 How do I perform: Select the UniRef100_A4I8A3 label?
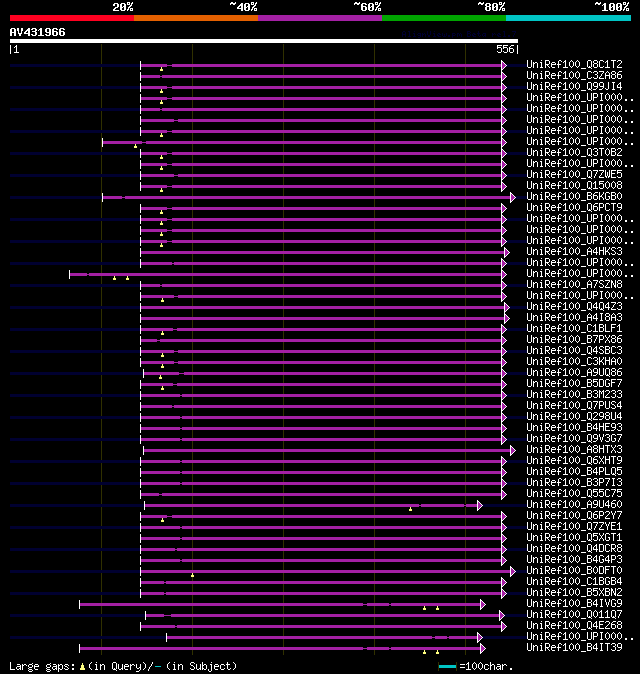(574, 318)
